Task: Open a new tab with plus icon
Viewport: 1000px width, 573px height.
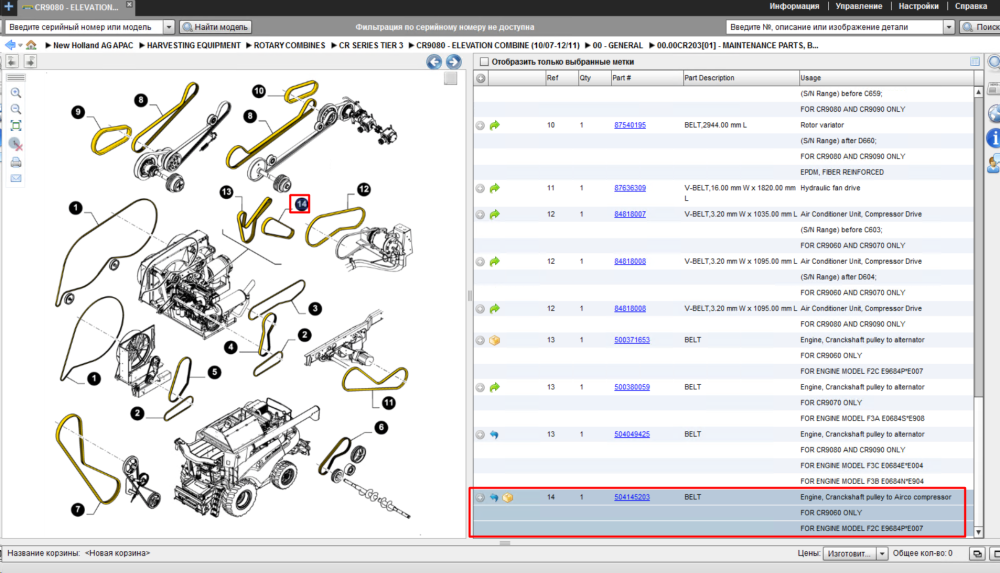Action: click(x=8, y=6)
